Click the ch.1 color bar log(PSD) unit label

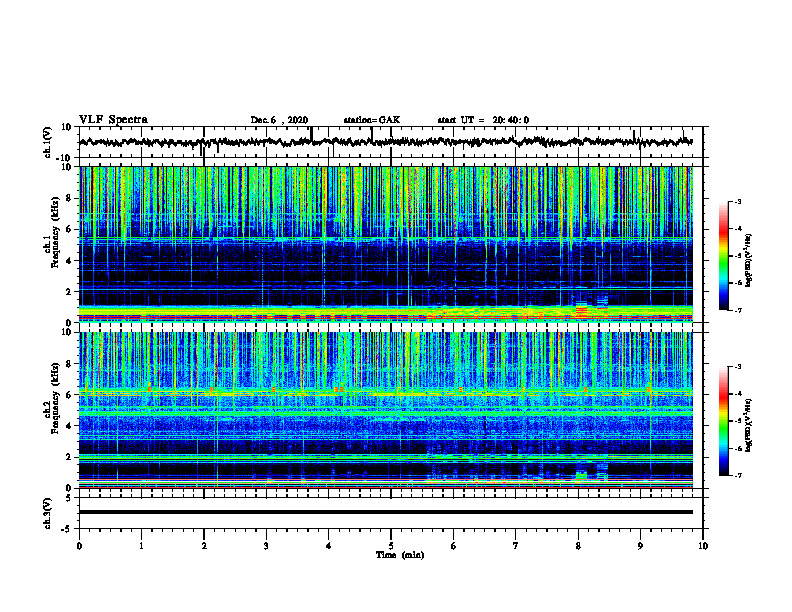click(749, 260)
